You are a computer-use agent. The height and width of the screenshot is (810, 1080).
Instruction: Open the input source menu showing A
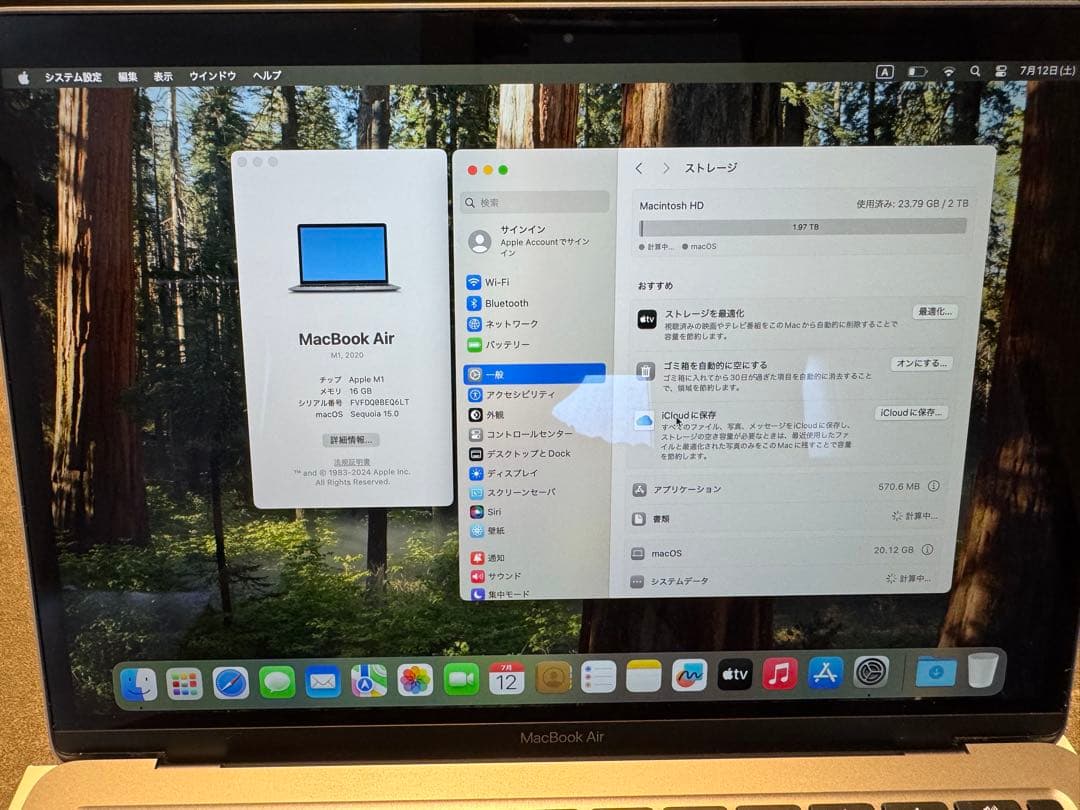pyautogui.click(x=885, y=72)
